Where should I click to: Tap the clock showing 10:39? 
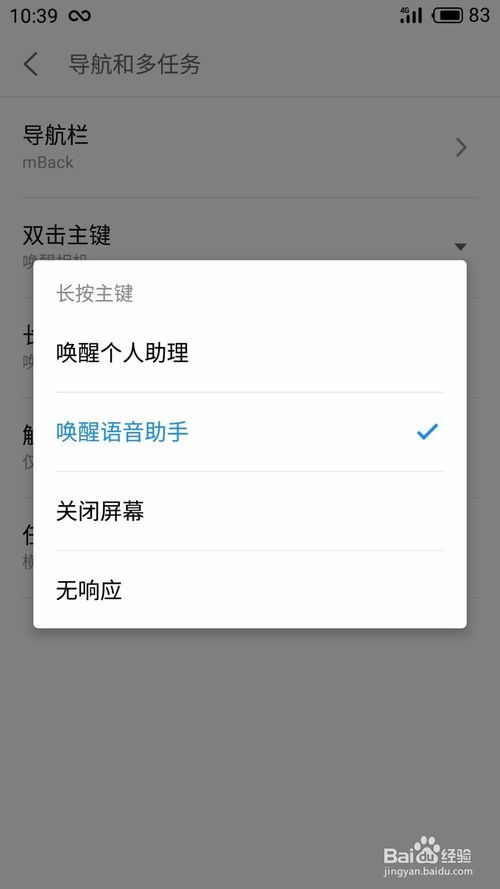point(33,16)
